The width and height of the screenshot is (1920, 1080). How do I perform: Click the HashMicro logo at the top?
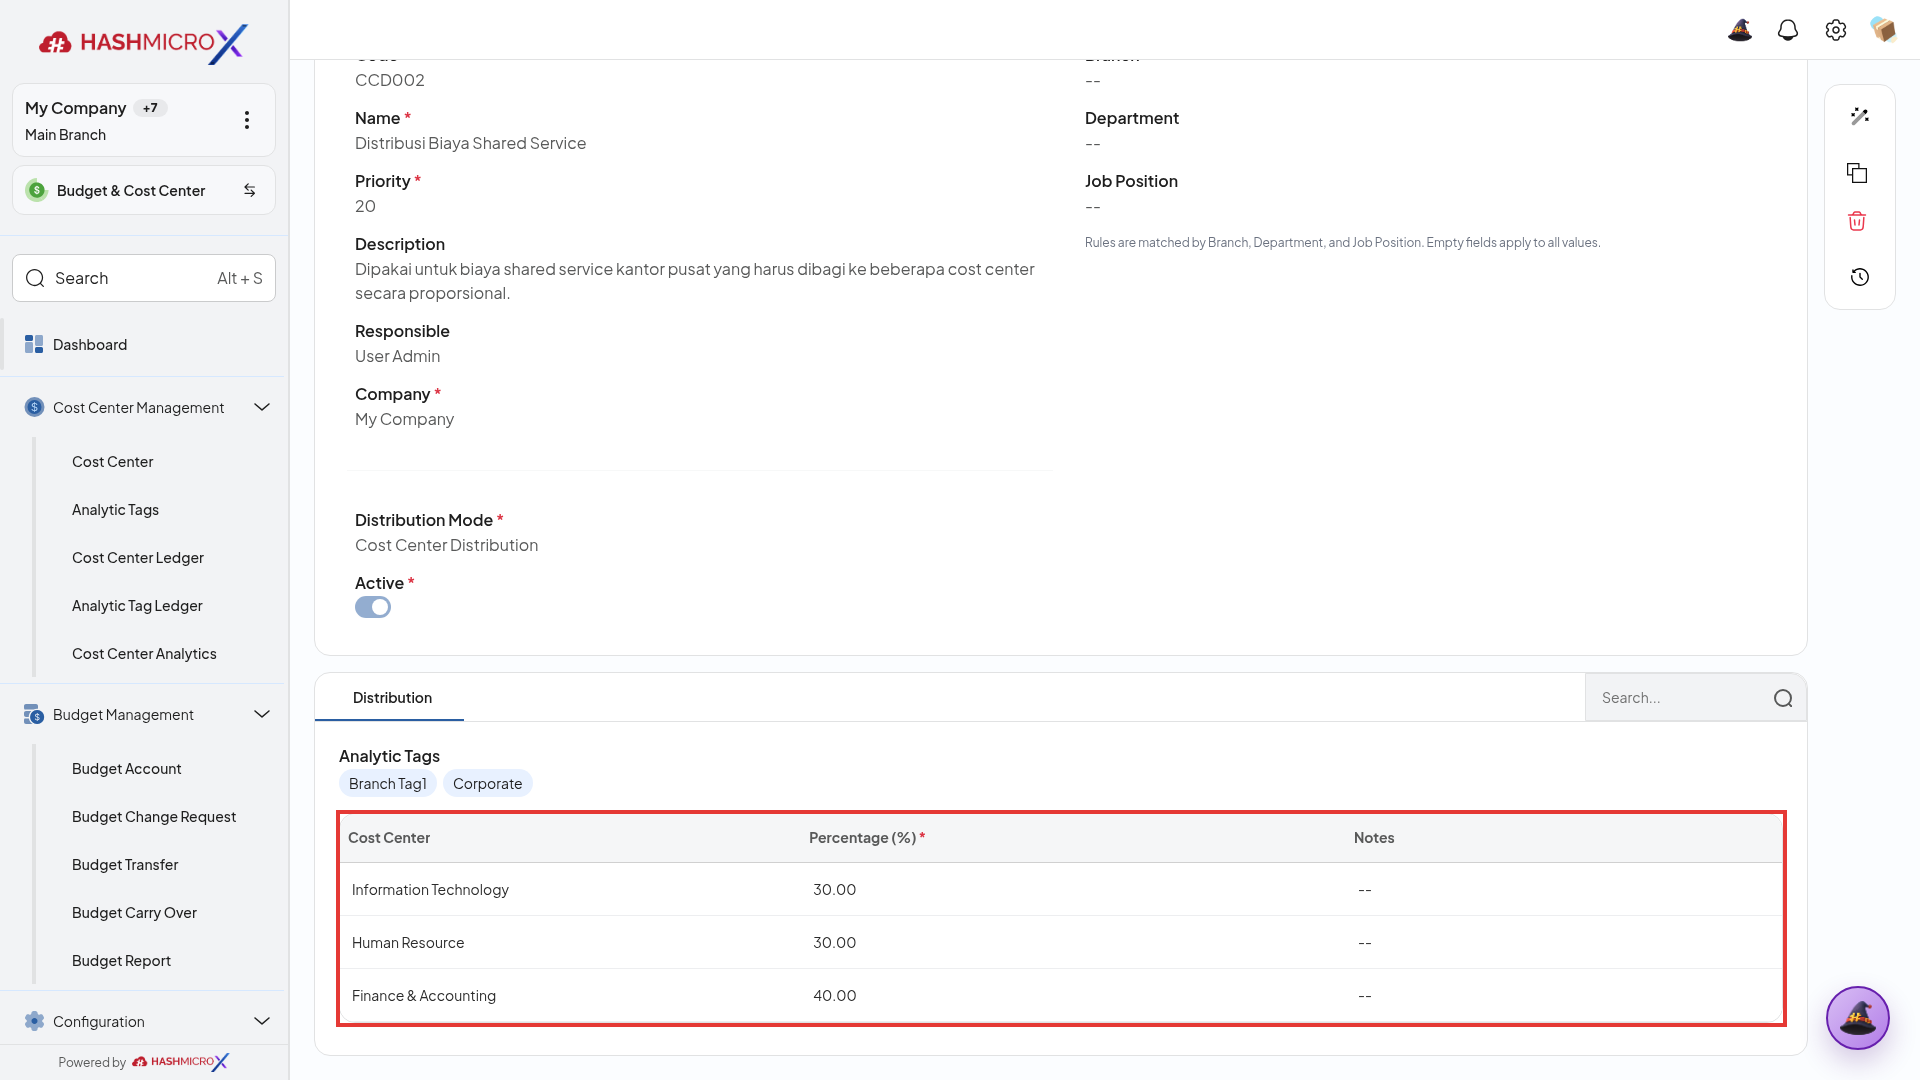(x=143, y=43)
